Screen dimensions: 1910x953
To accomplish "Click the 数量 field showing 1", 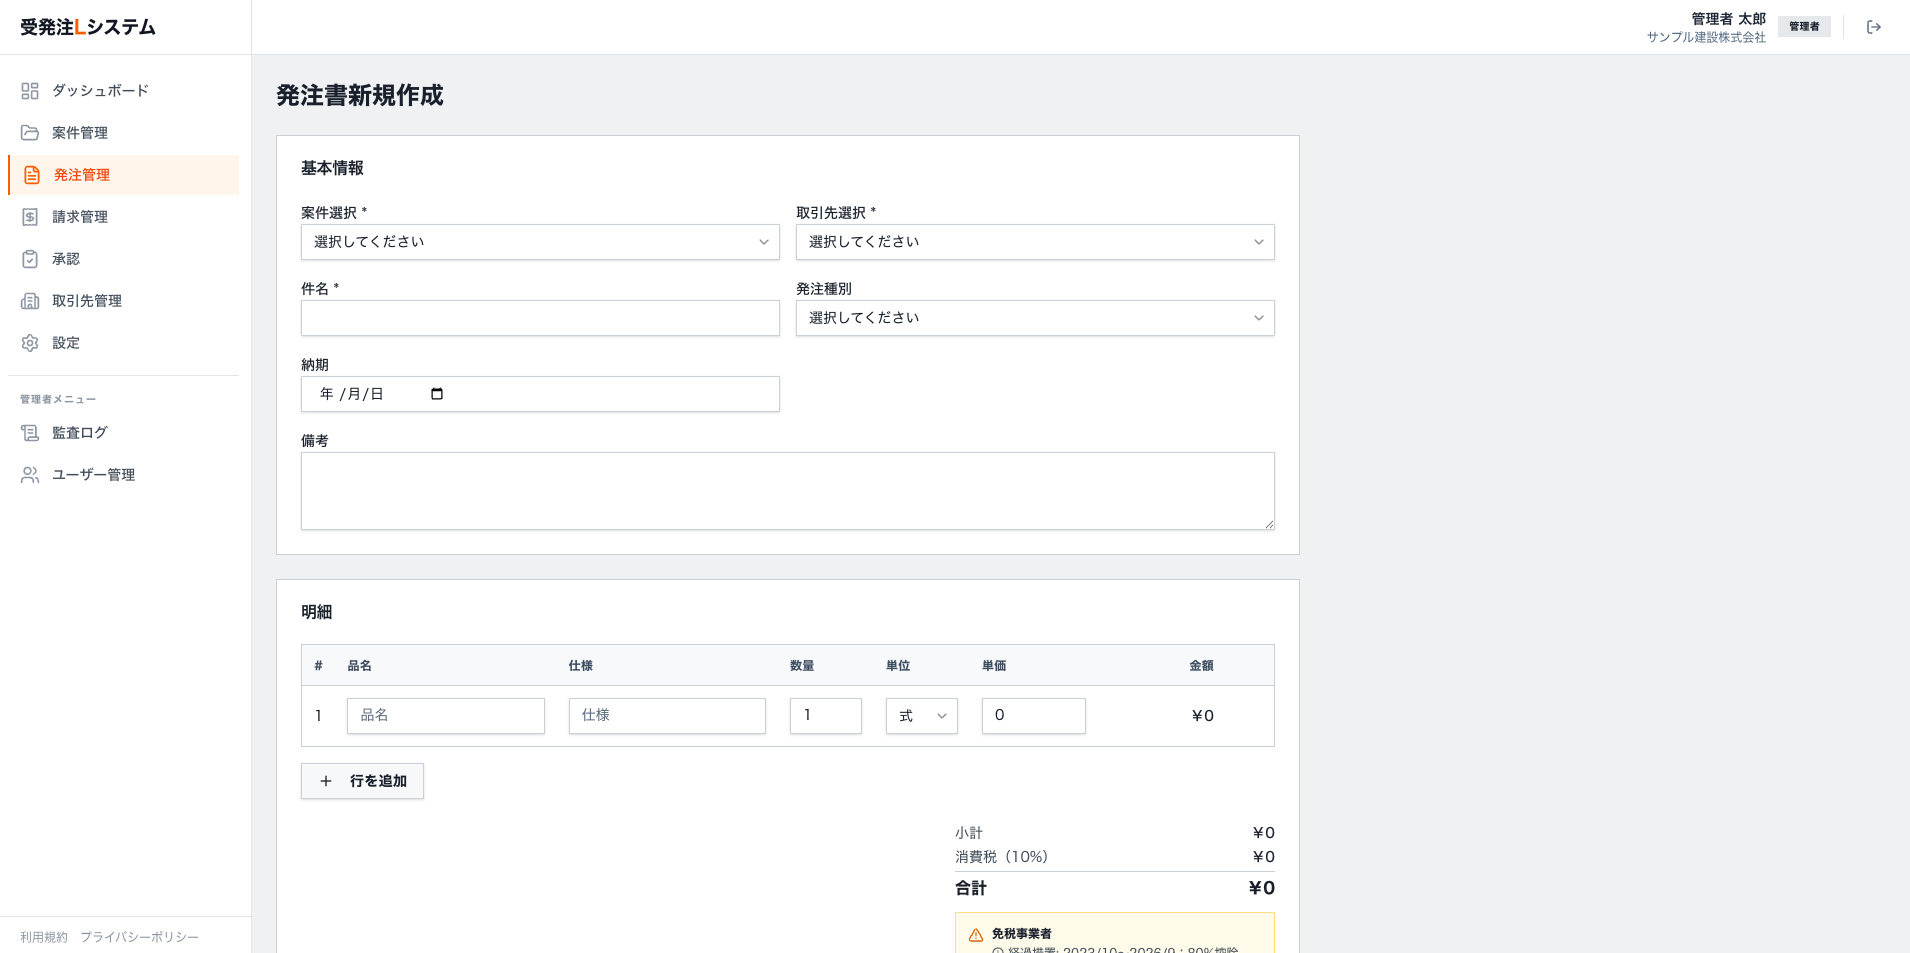I will pyautogui.click(x=826, y=716).
